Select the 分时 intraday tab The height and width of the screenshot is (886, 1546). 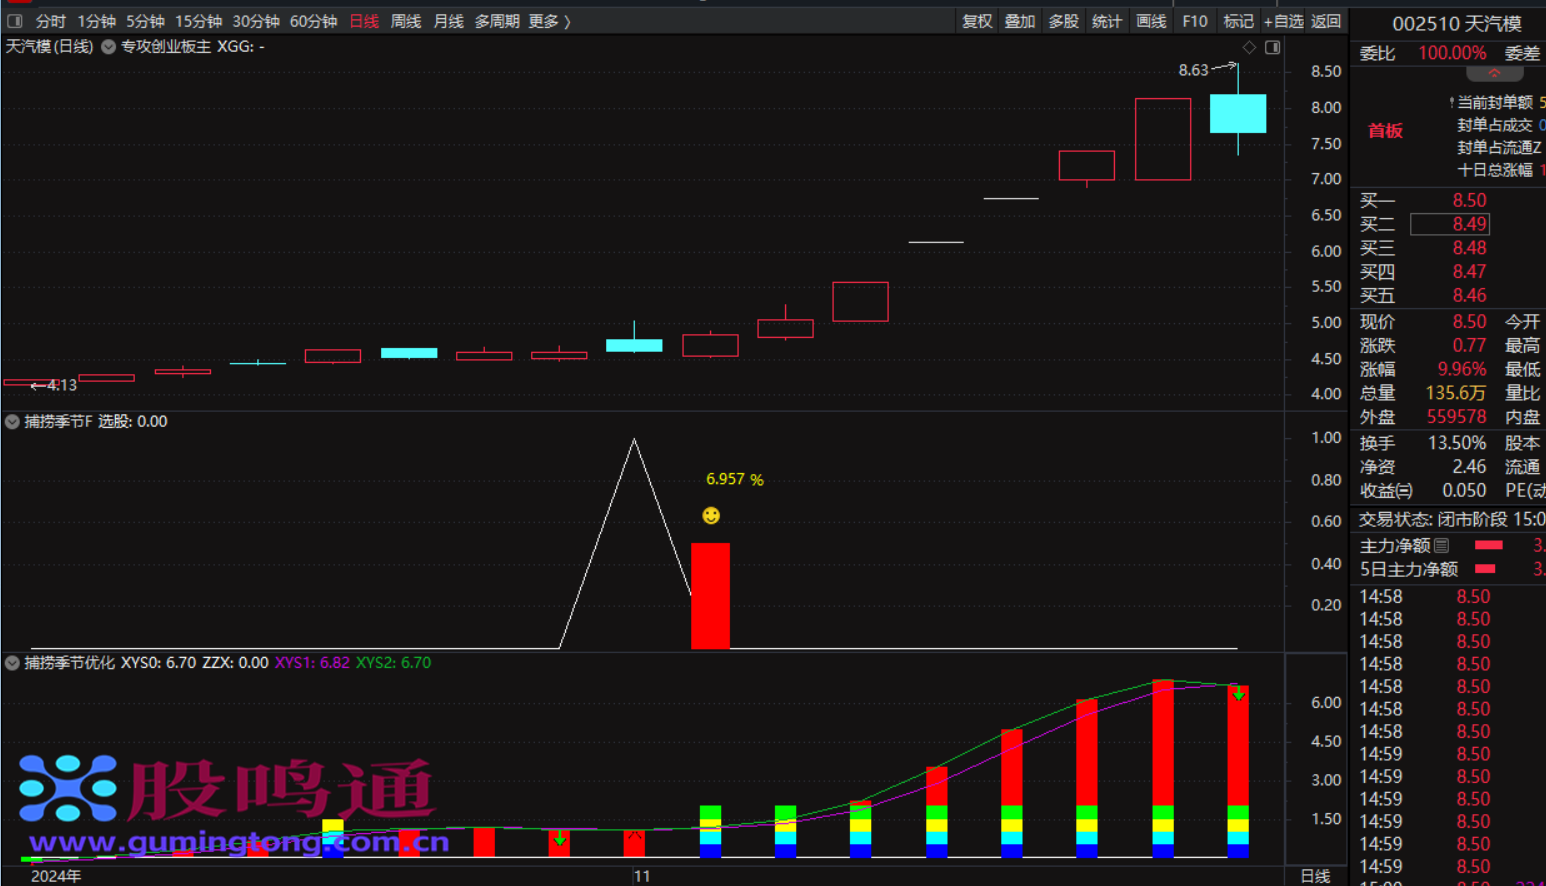point(50,21)
